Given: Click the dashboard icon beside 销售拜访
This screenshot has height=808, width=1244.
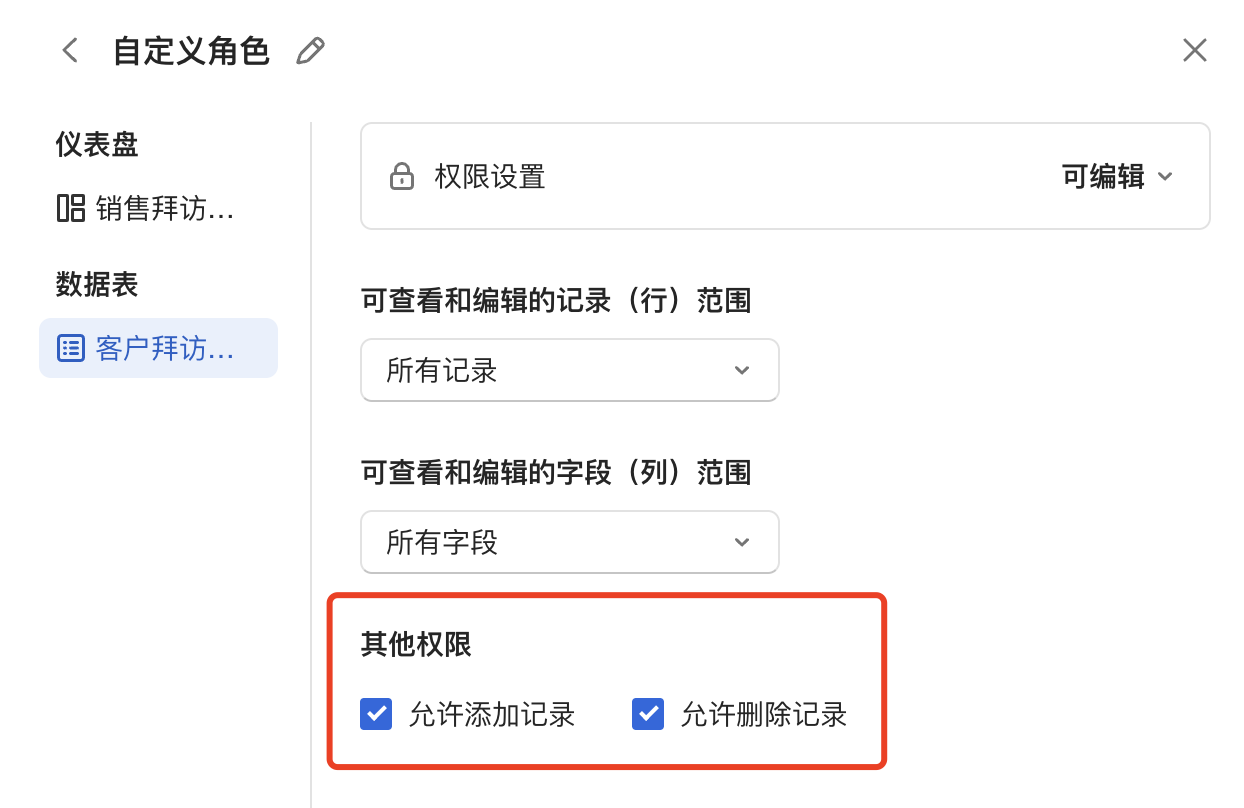Looking at the screenshot, I should coord(70,209).
